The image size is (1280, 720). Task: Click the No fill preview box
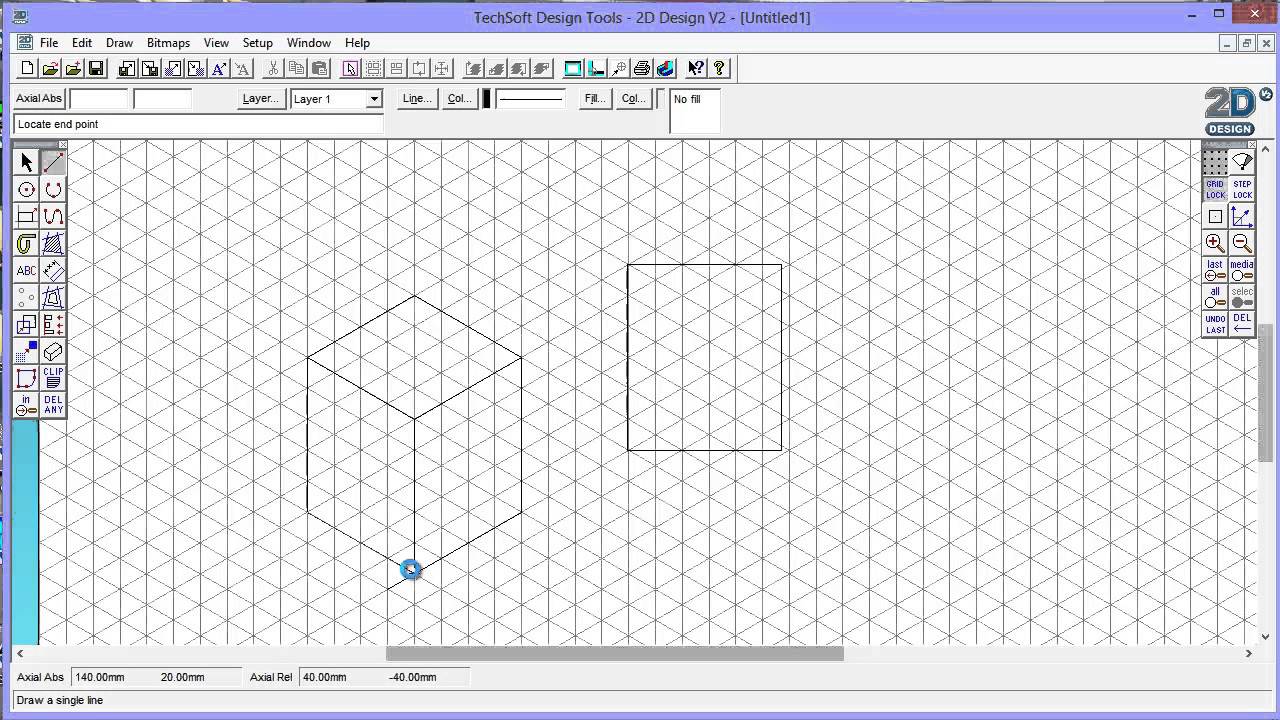pyautogui.click(x=695, y=111)
